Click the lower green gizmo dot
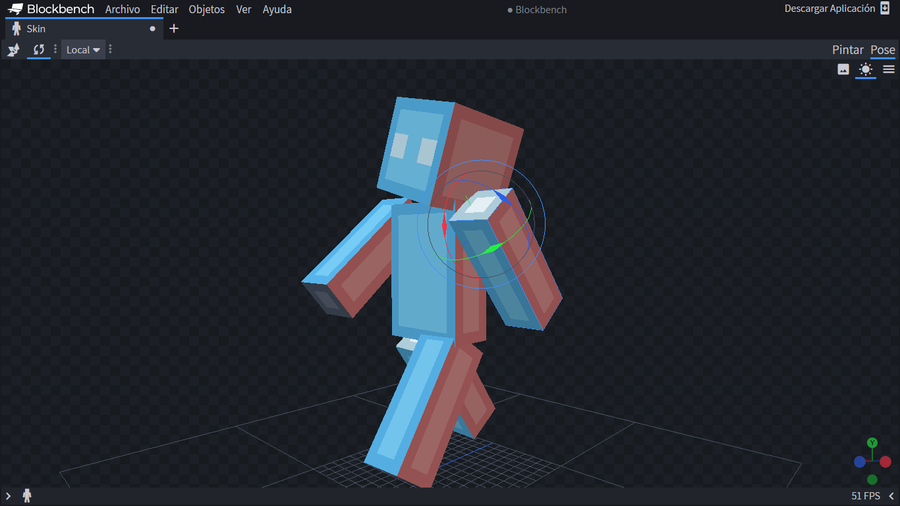 872,480
